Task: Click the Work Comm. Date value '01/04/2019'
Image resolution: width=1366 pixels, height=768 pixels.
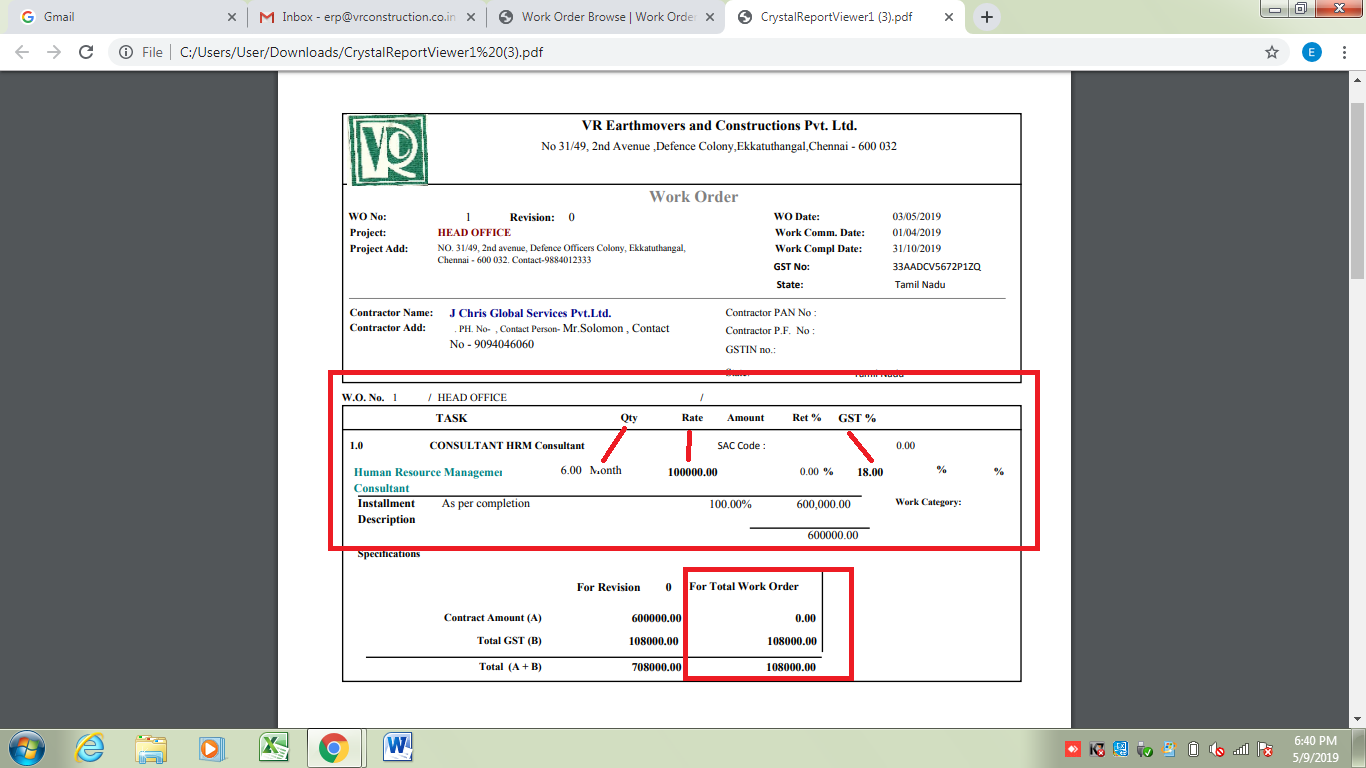Action: click(917, 233)
